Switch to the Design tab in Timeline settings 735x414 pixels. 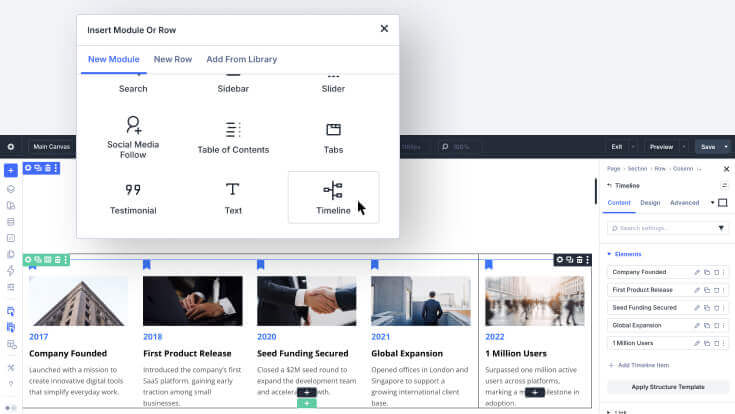[650, 203]
